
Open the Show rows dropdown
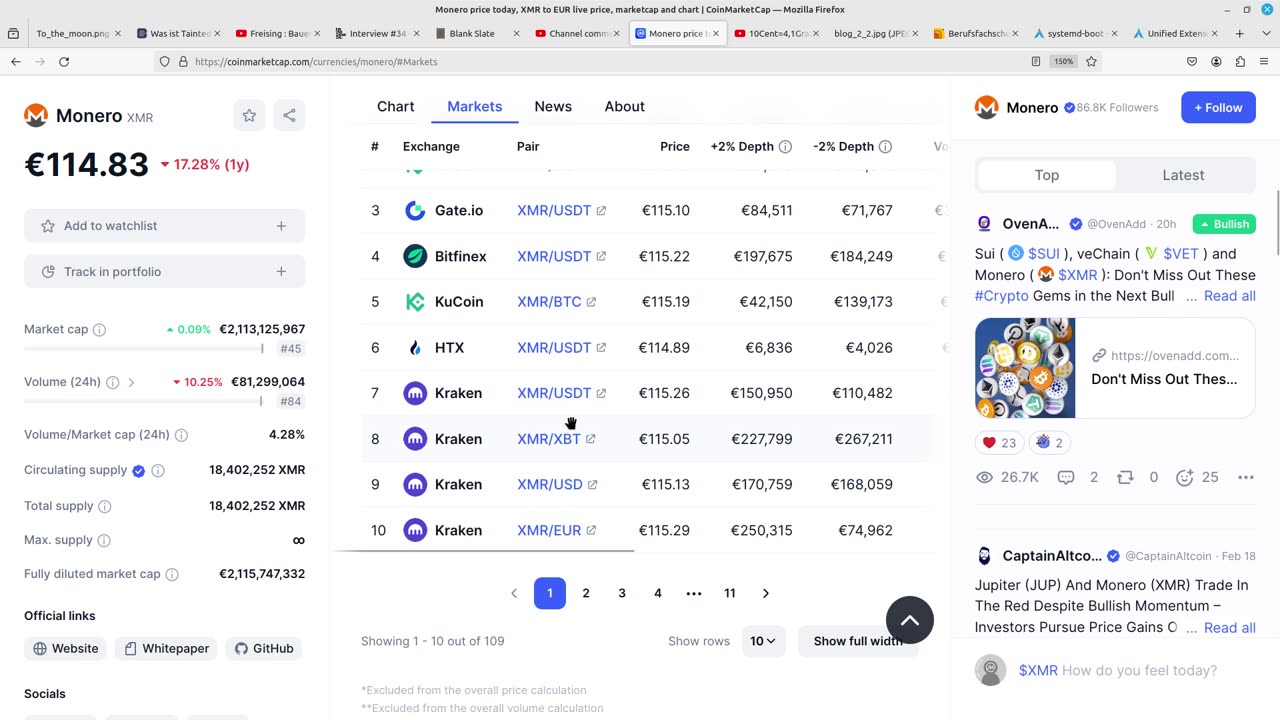[763, 641]
